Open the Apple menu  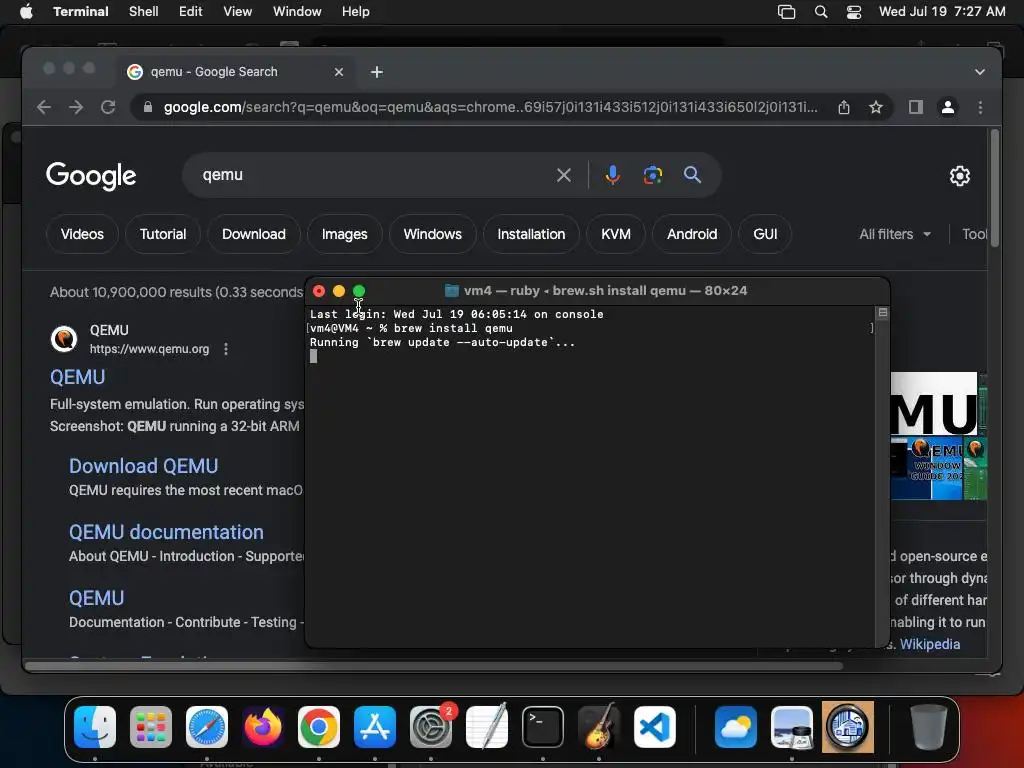point(26,12)
